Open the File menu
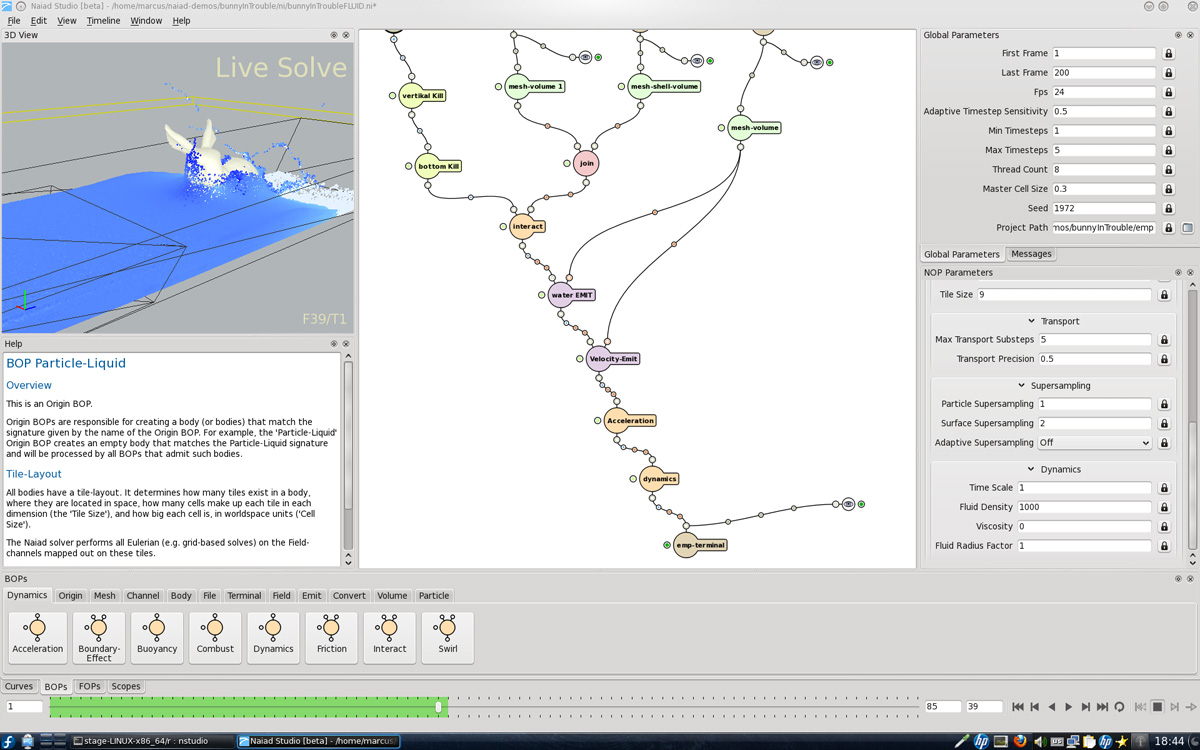1200x750 pixels. click(x=14, y=20)
